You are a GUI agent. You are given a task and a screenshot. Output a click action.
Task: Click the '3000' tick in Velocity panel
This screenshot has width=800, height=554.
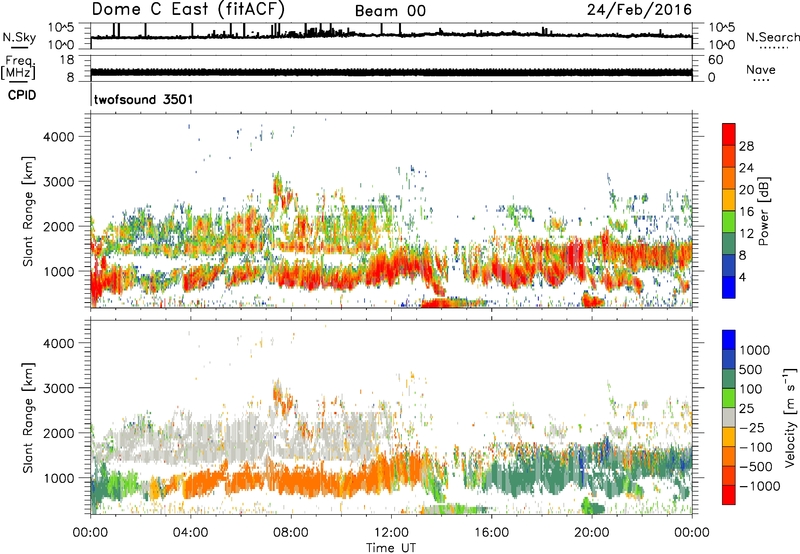tap(58, 388)
